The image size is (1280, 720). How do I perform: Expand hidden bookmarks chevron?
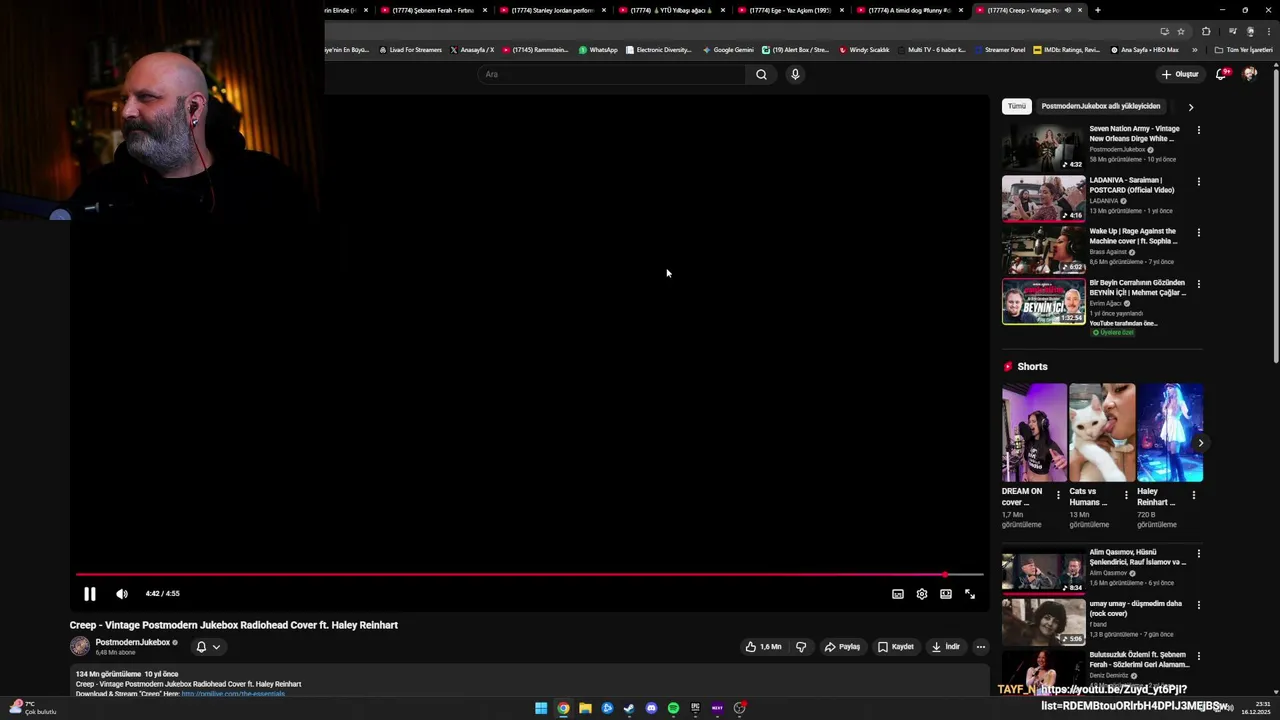coord(1194,50)
